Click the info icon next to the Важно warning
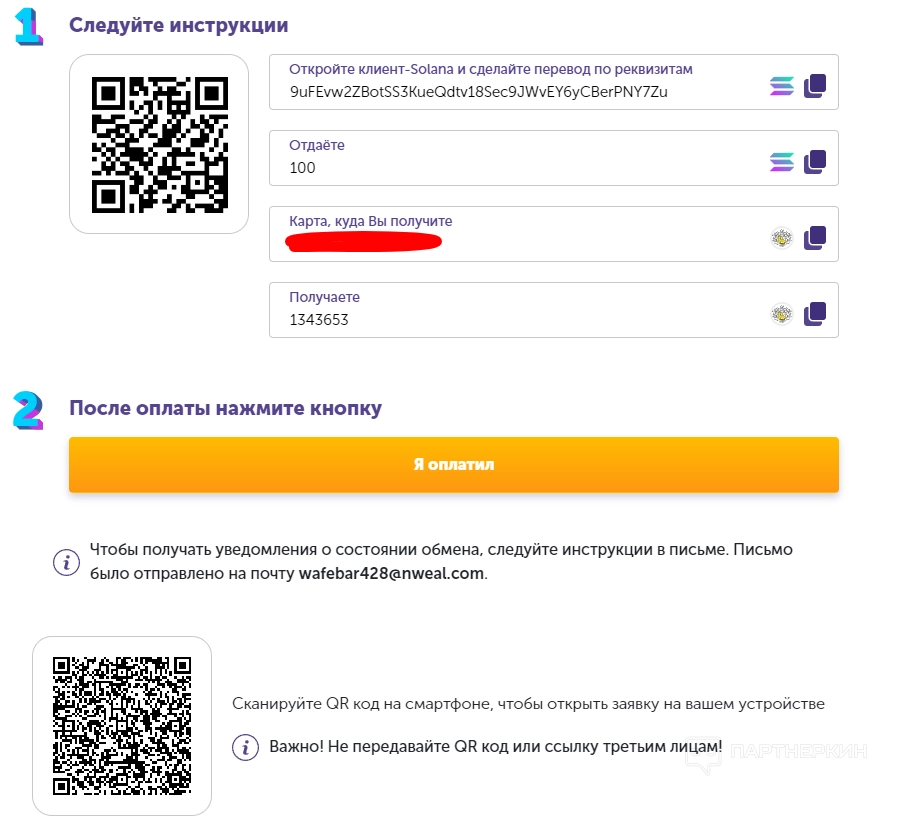The height and width of the screenshot is (827, 918). click(x=245, y=747)
